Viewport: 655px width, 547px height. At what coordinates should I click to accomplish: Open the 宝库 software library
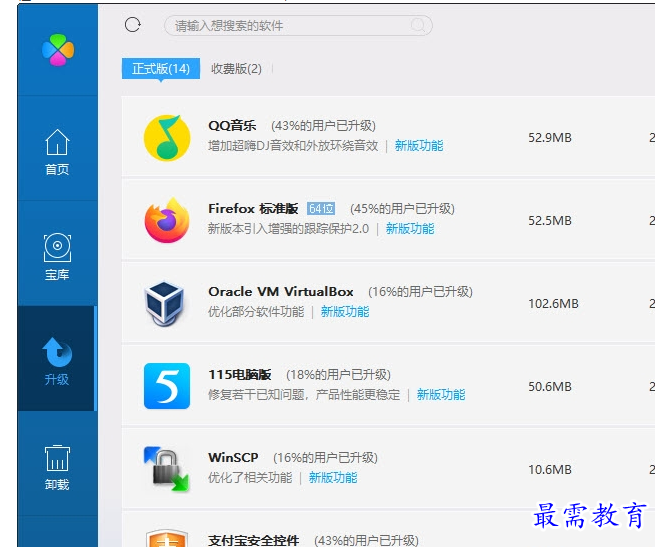(x=57, y=257)
